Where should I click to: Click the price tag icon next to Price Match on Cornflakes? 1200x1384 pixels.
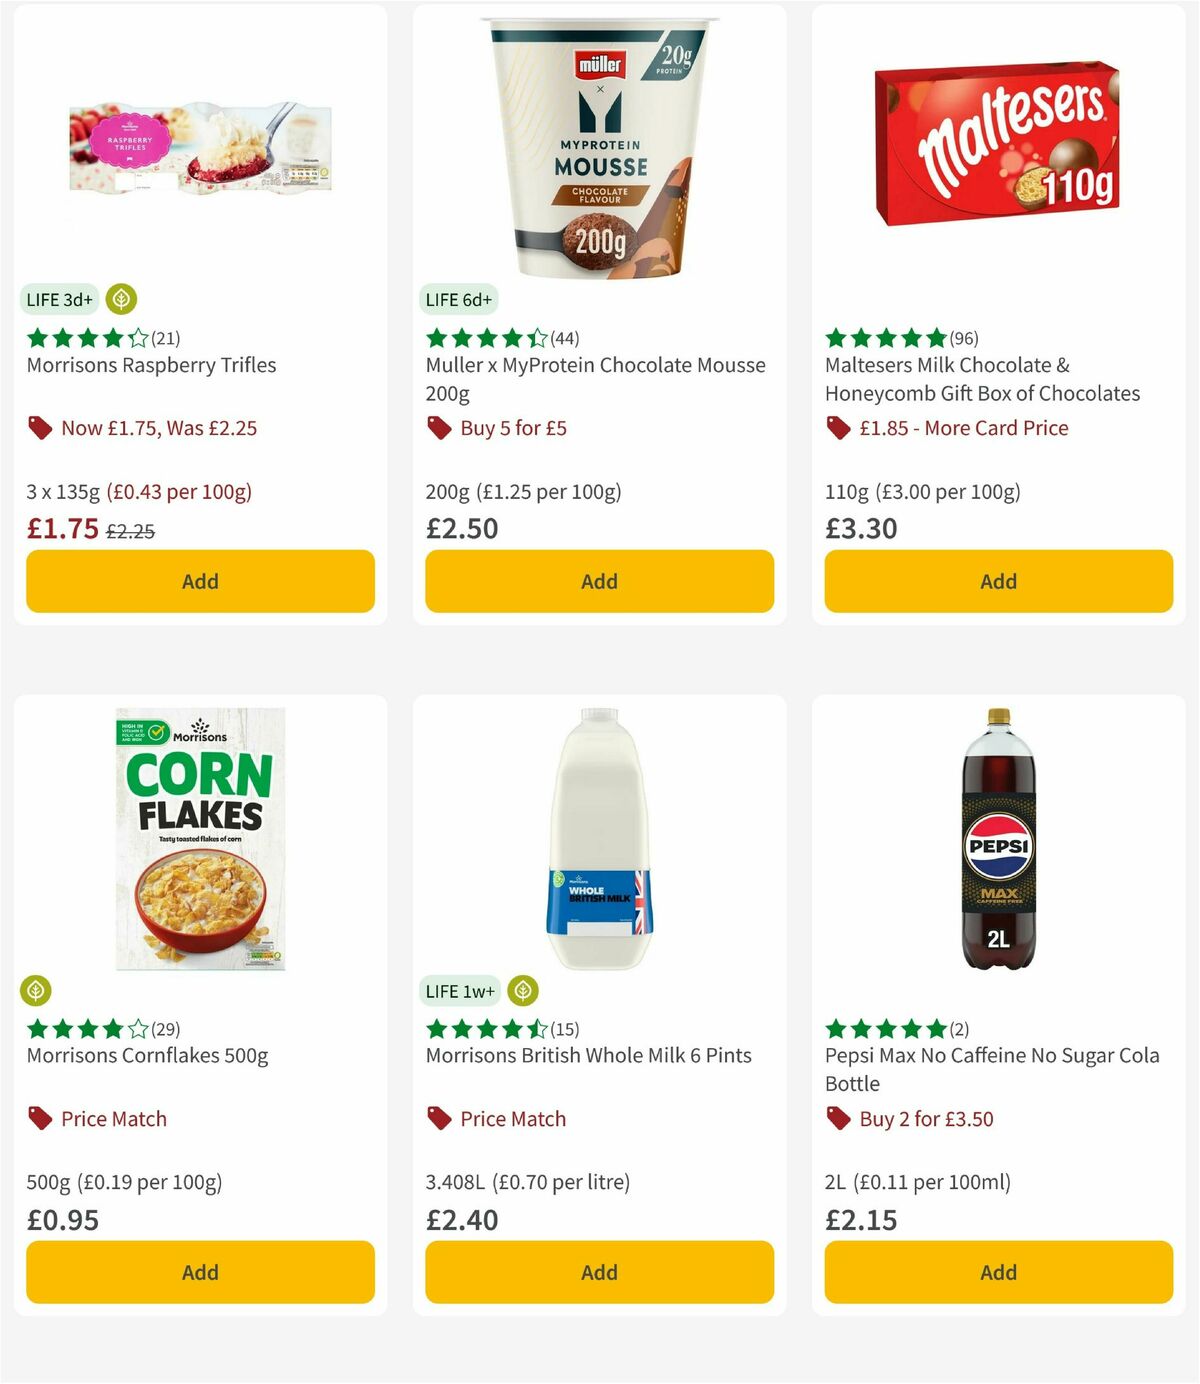point(38,1118)
